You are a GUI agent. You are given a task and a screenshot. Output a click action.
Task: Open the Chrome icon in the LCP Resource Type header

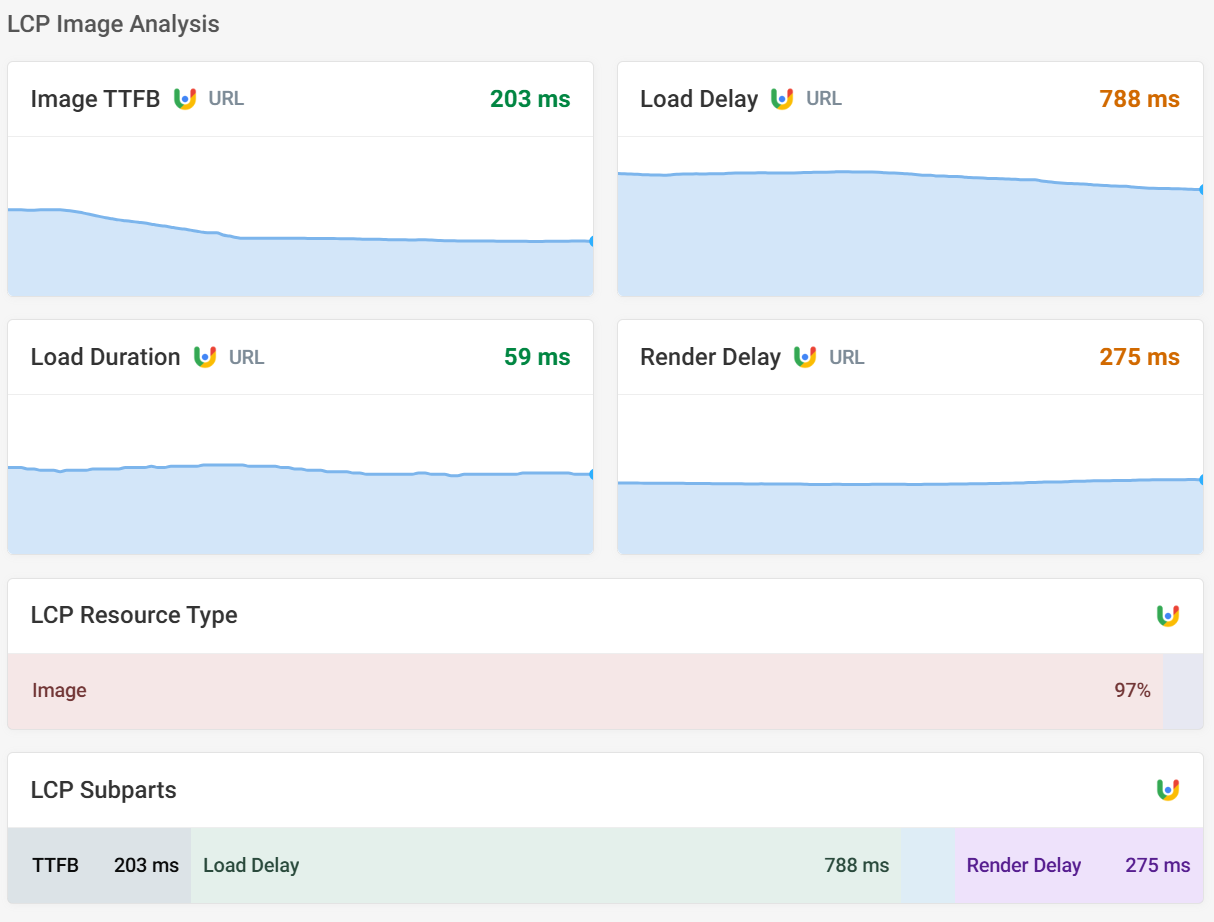pyautogui.click(x=1170, y=615)
